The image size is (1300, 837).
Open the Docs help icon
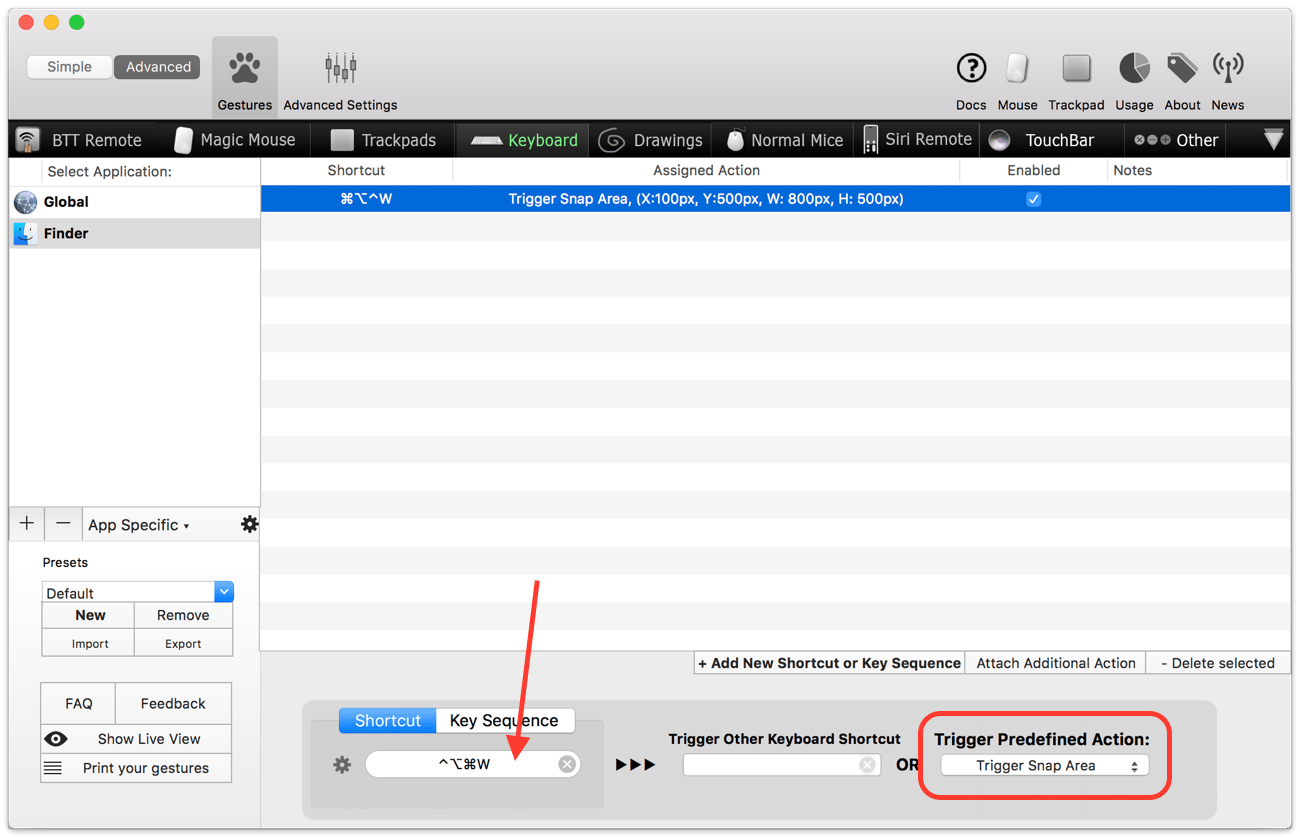click(971, 68)
